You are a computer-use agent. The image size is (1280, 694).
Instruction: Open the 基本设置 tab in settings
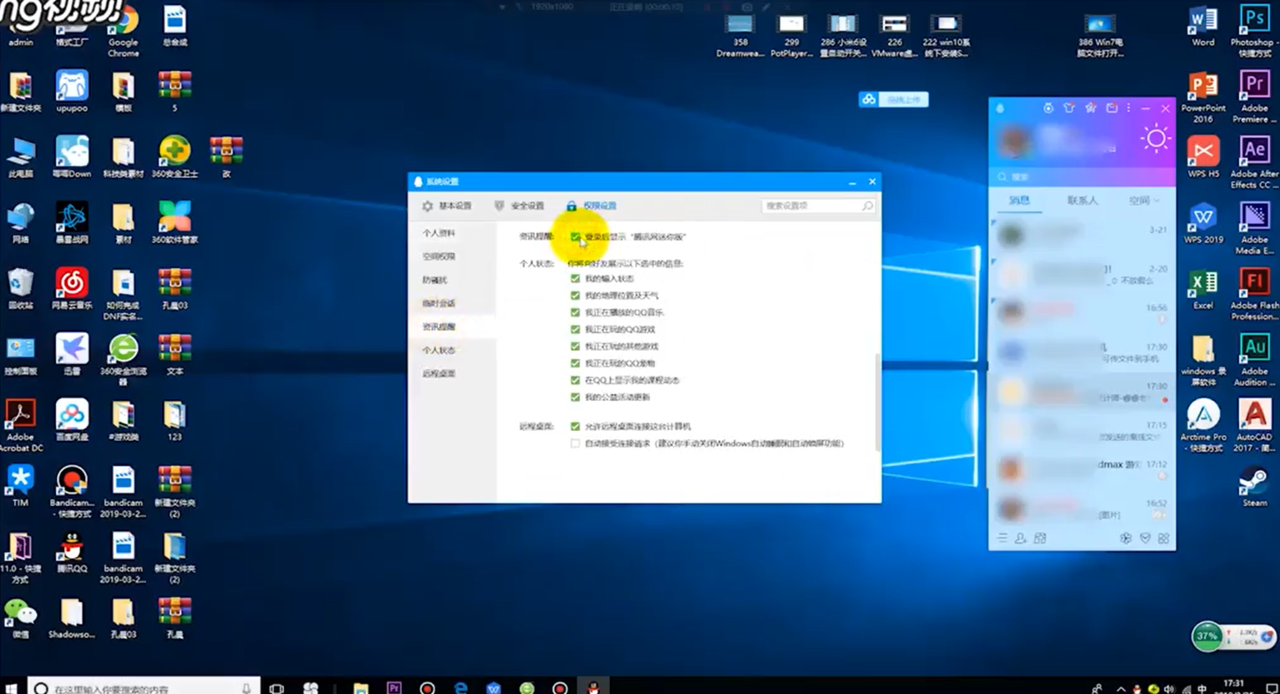tap(446, 206)
